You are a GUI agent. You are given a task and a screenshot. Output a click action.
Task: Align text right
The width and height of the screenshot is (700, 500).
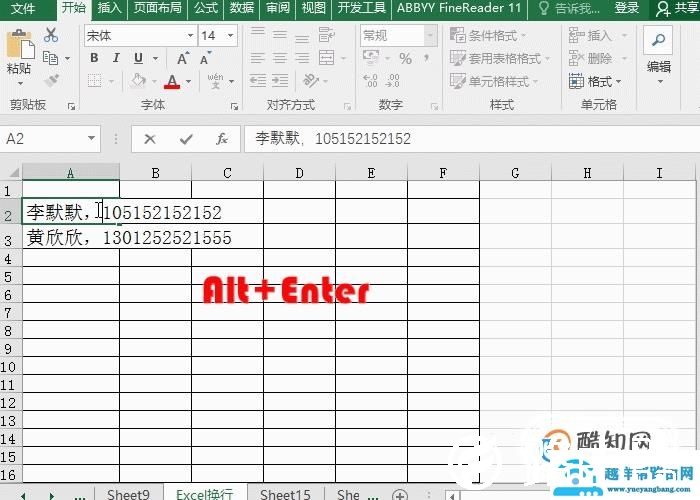(302, 58)
